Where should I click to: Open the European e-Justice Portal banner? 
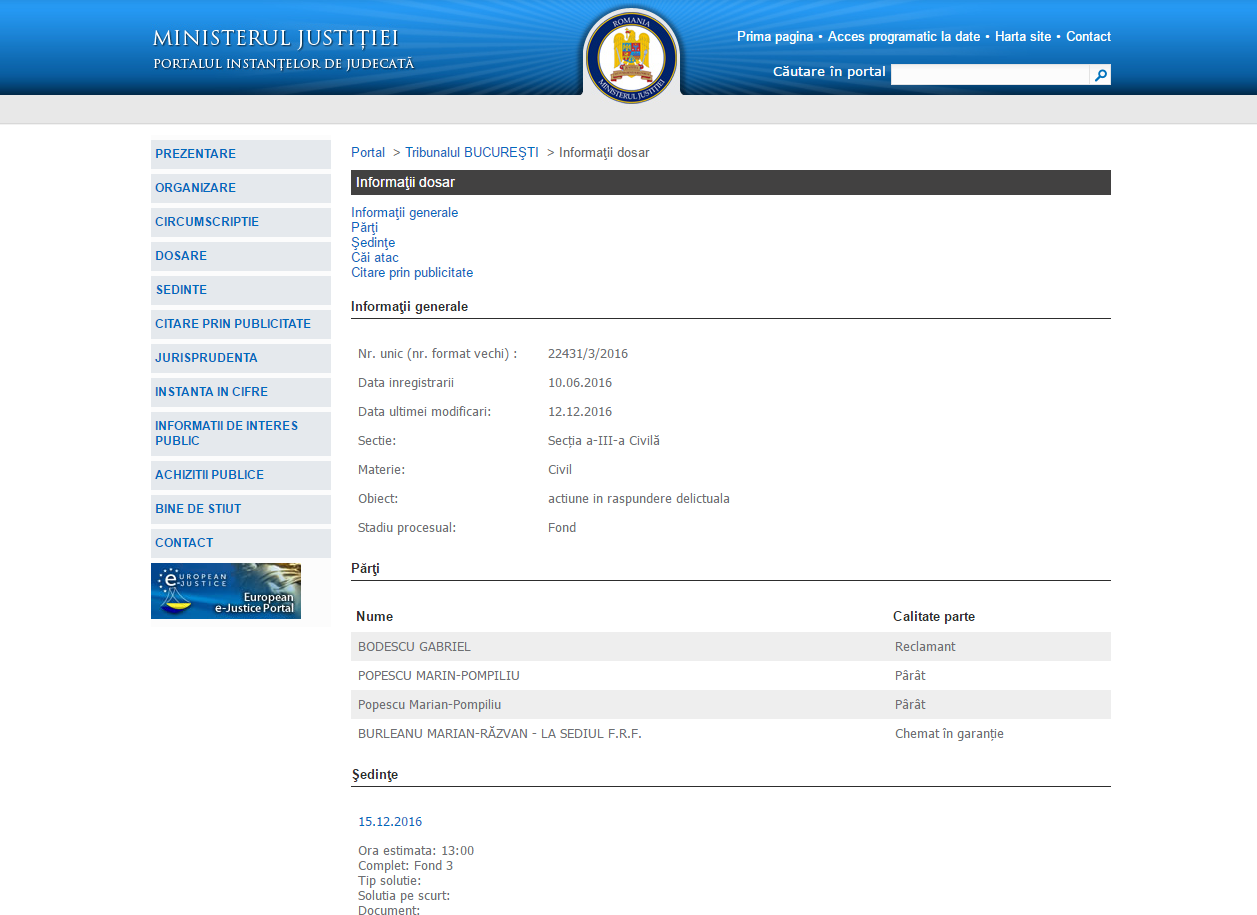(226, 591)
